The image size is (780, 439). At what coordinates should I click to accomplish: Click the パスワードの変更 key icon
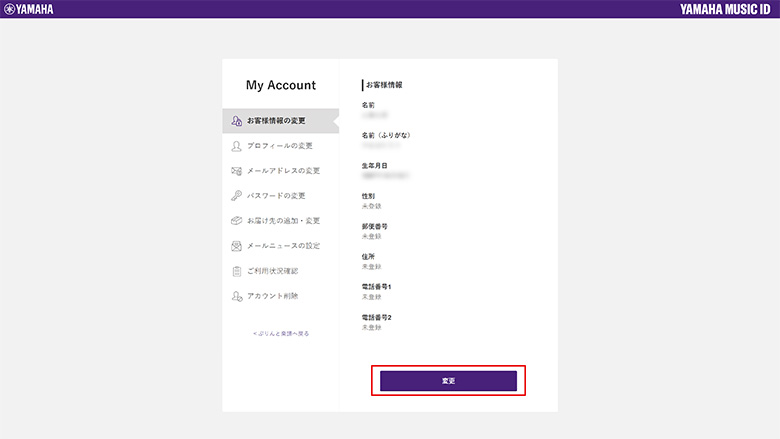(x=236, y=196)
